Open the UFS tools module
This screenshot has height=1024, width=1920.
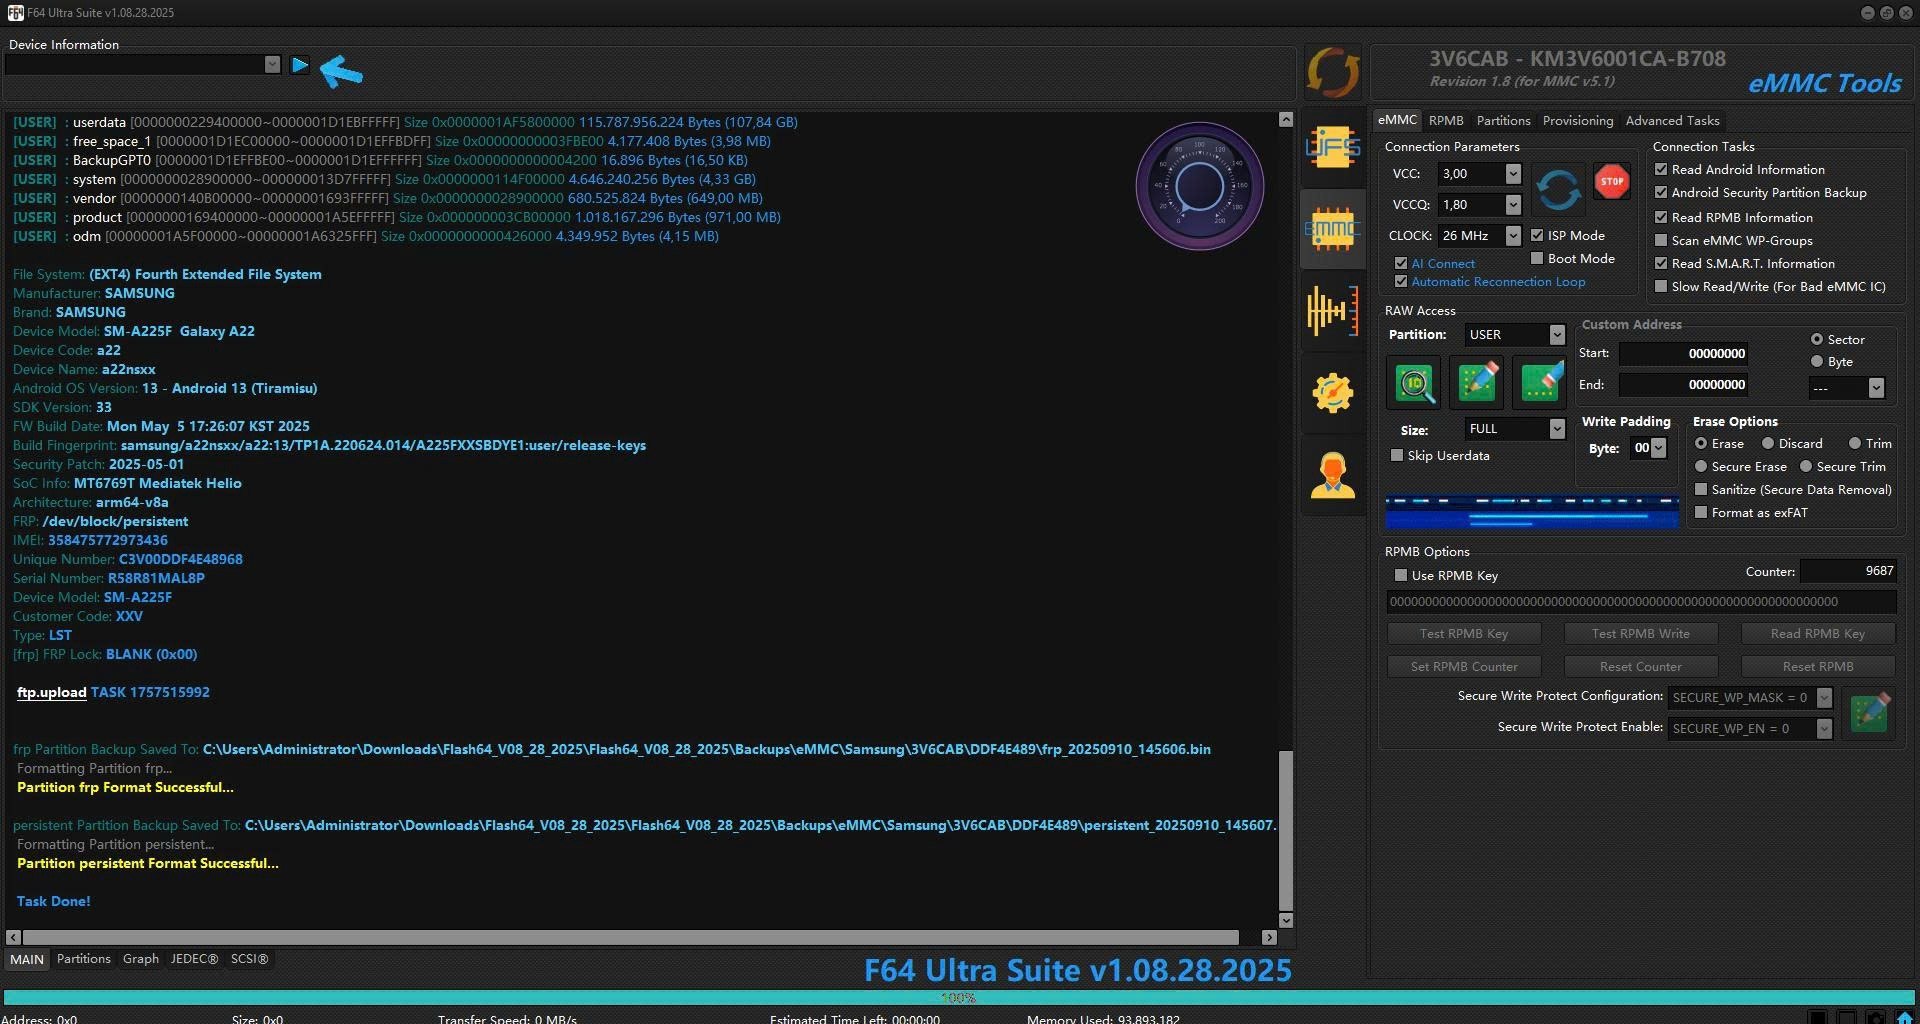point(1333,148)
